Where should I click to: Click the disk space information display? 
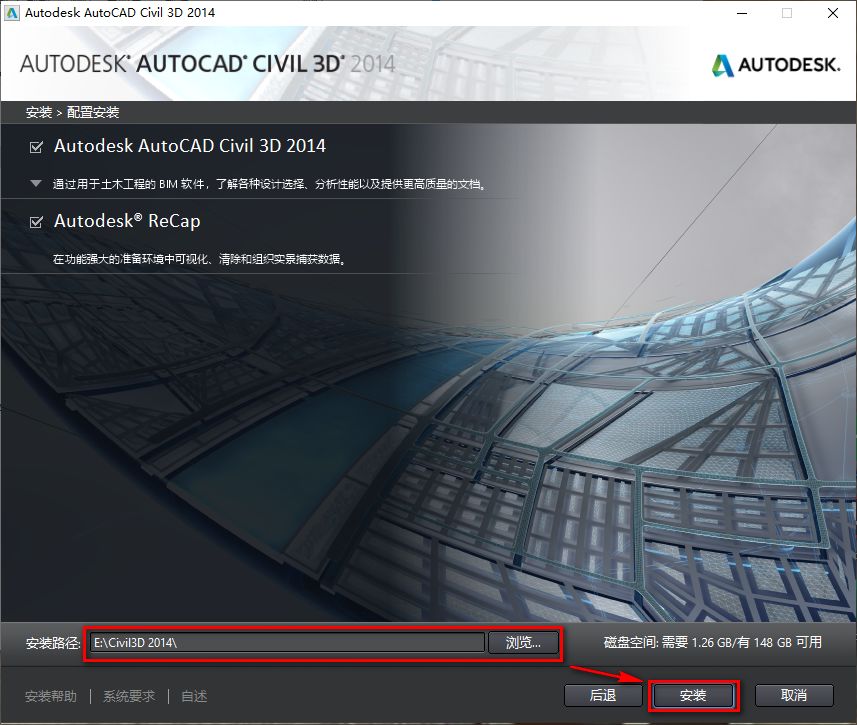[x=711, y=644]
